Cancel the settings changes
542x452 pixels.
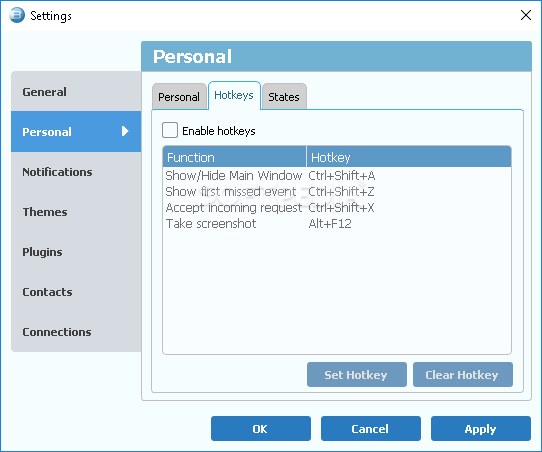coord(371,429)
